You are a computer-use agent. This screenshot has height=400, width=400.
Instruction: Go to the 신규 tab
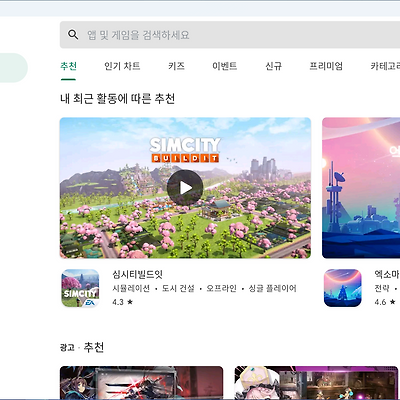(273, 66)
